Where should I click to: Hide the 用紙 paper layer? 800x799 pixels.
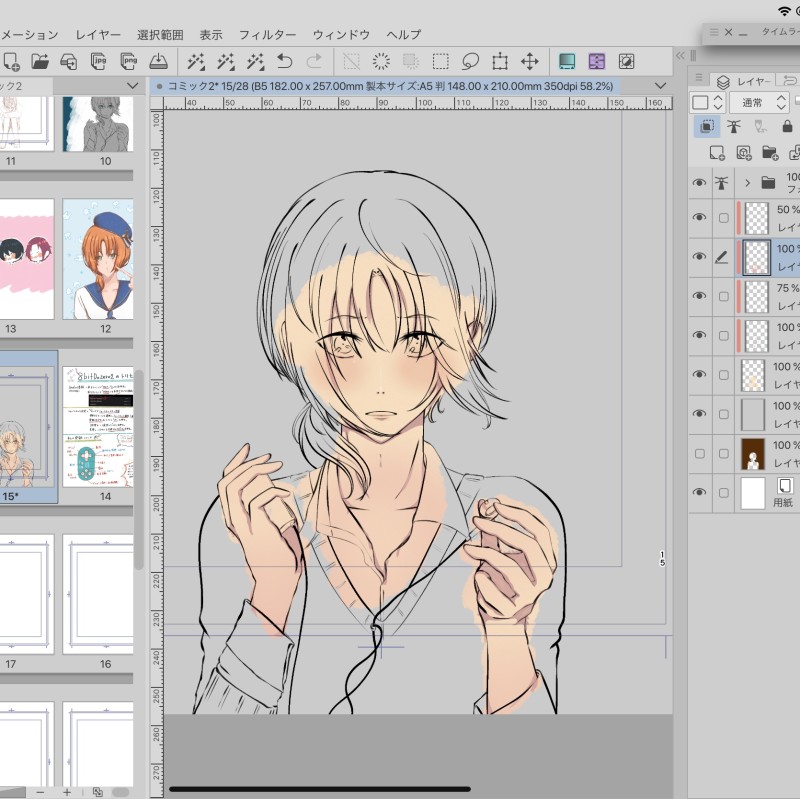point(699,492)
